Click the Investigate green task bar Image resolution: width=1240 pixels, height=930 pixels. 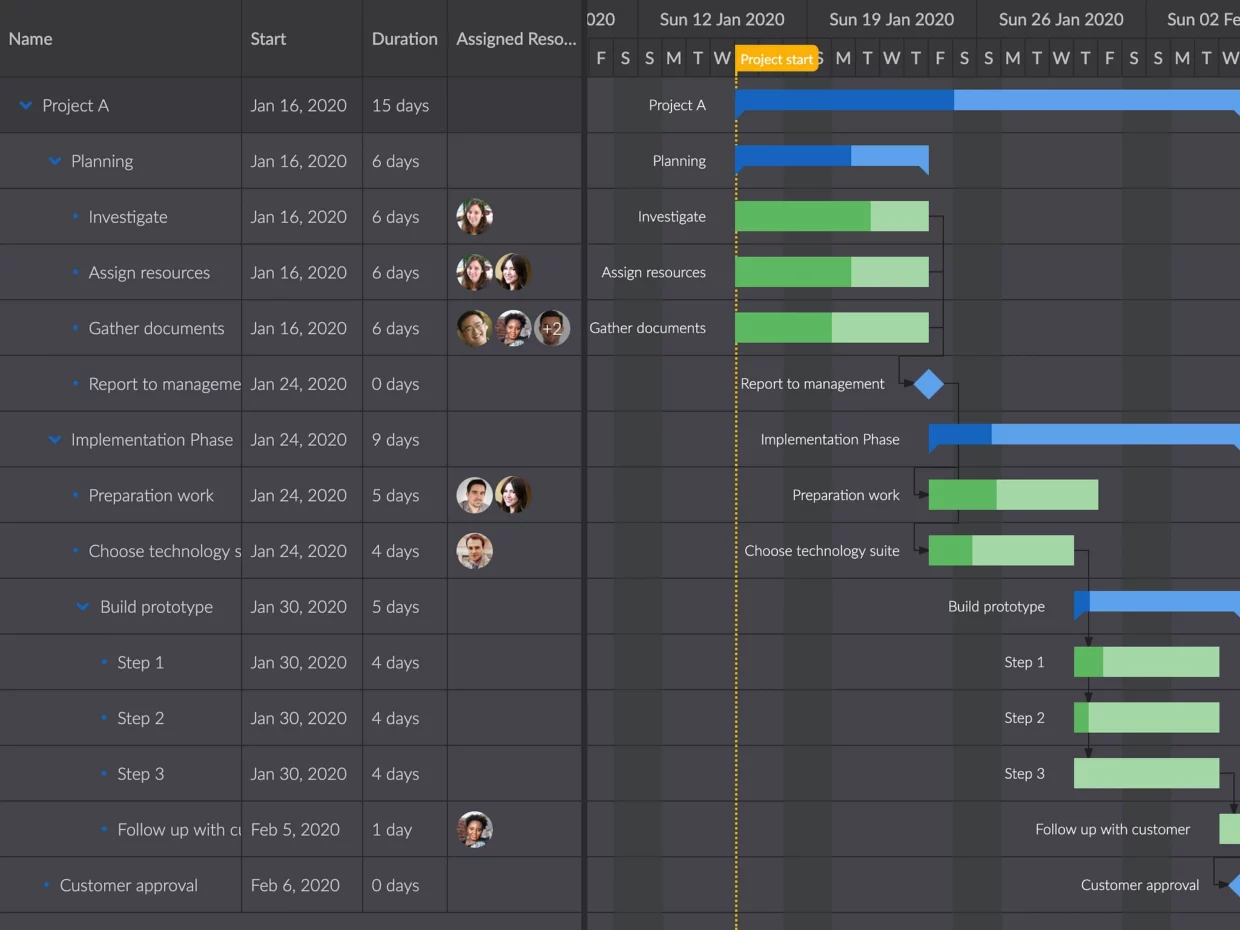[832, 216]
